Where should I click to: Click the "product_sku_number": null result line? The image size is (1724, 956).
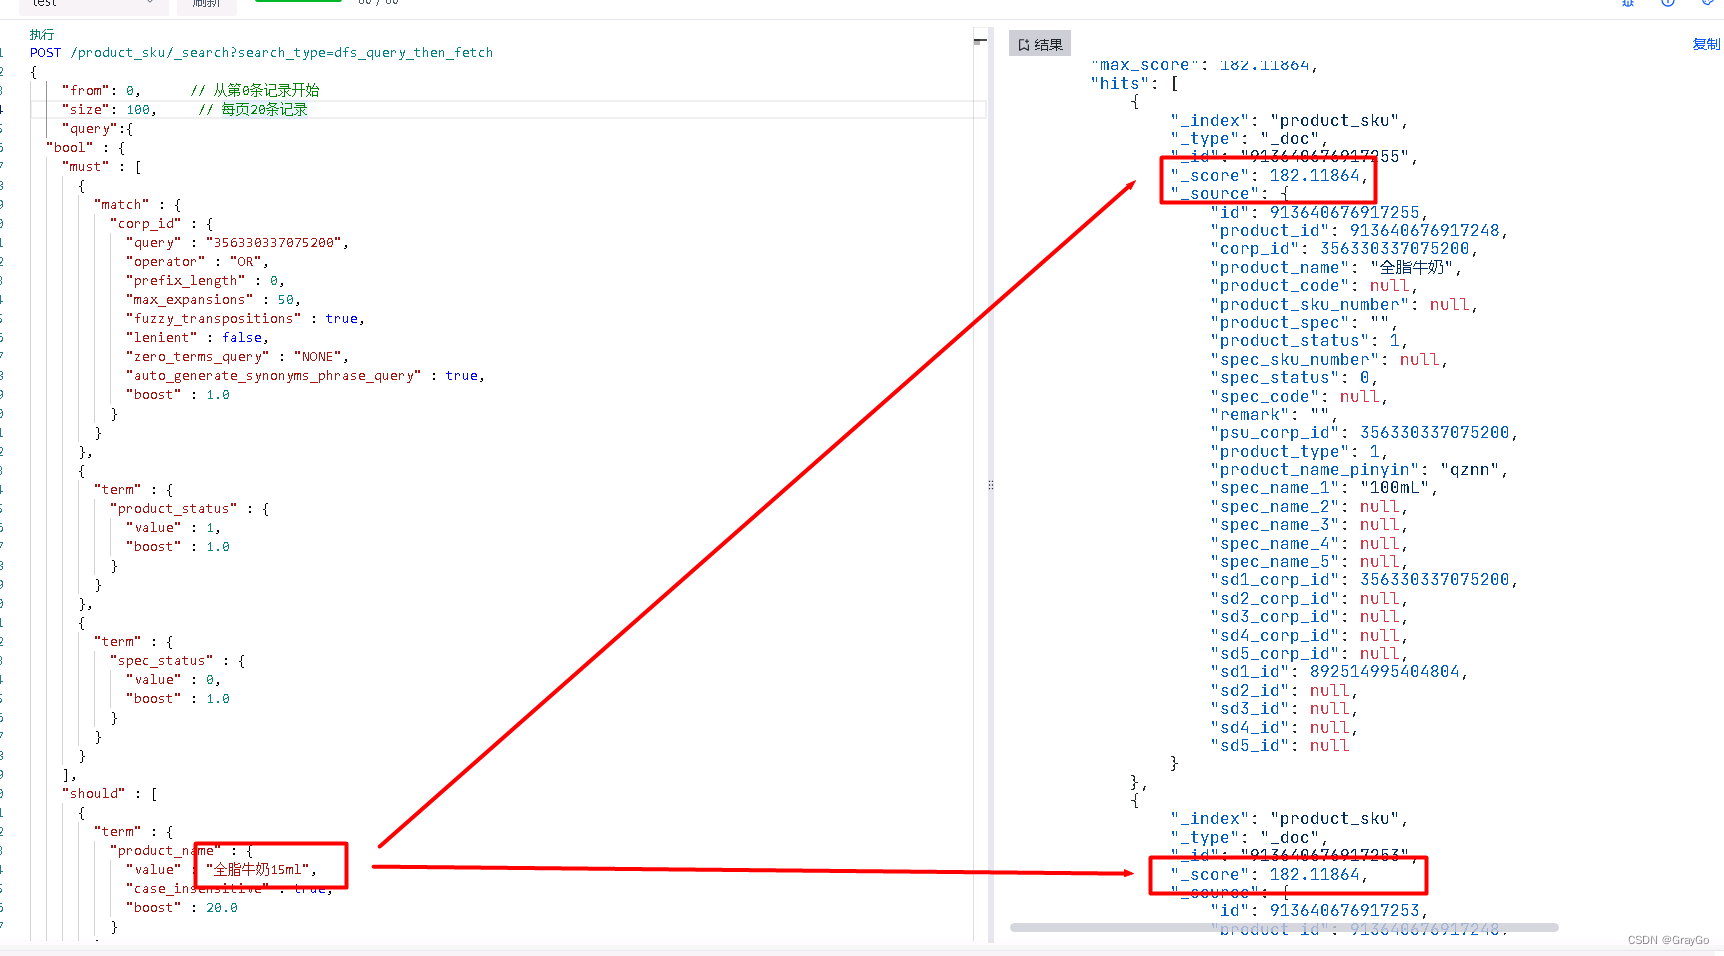[1344, 304]
